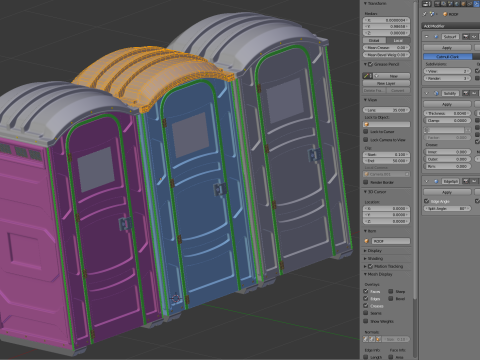Apply the EdgeSplit modifier

447,192
